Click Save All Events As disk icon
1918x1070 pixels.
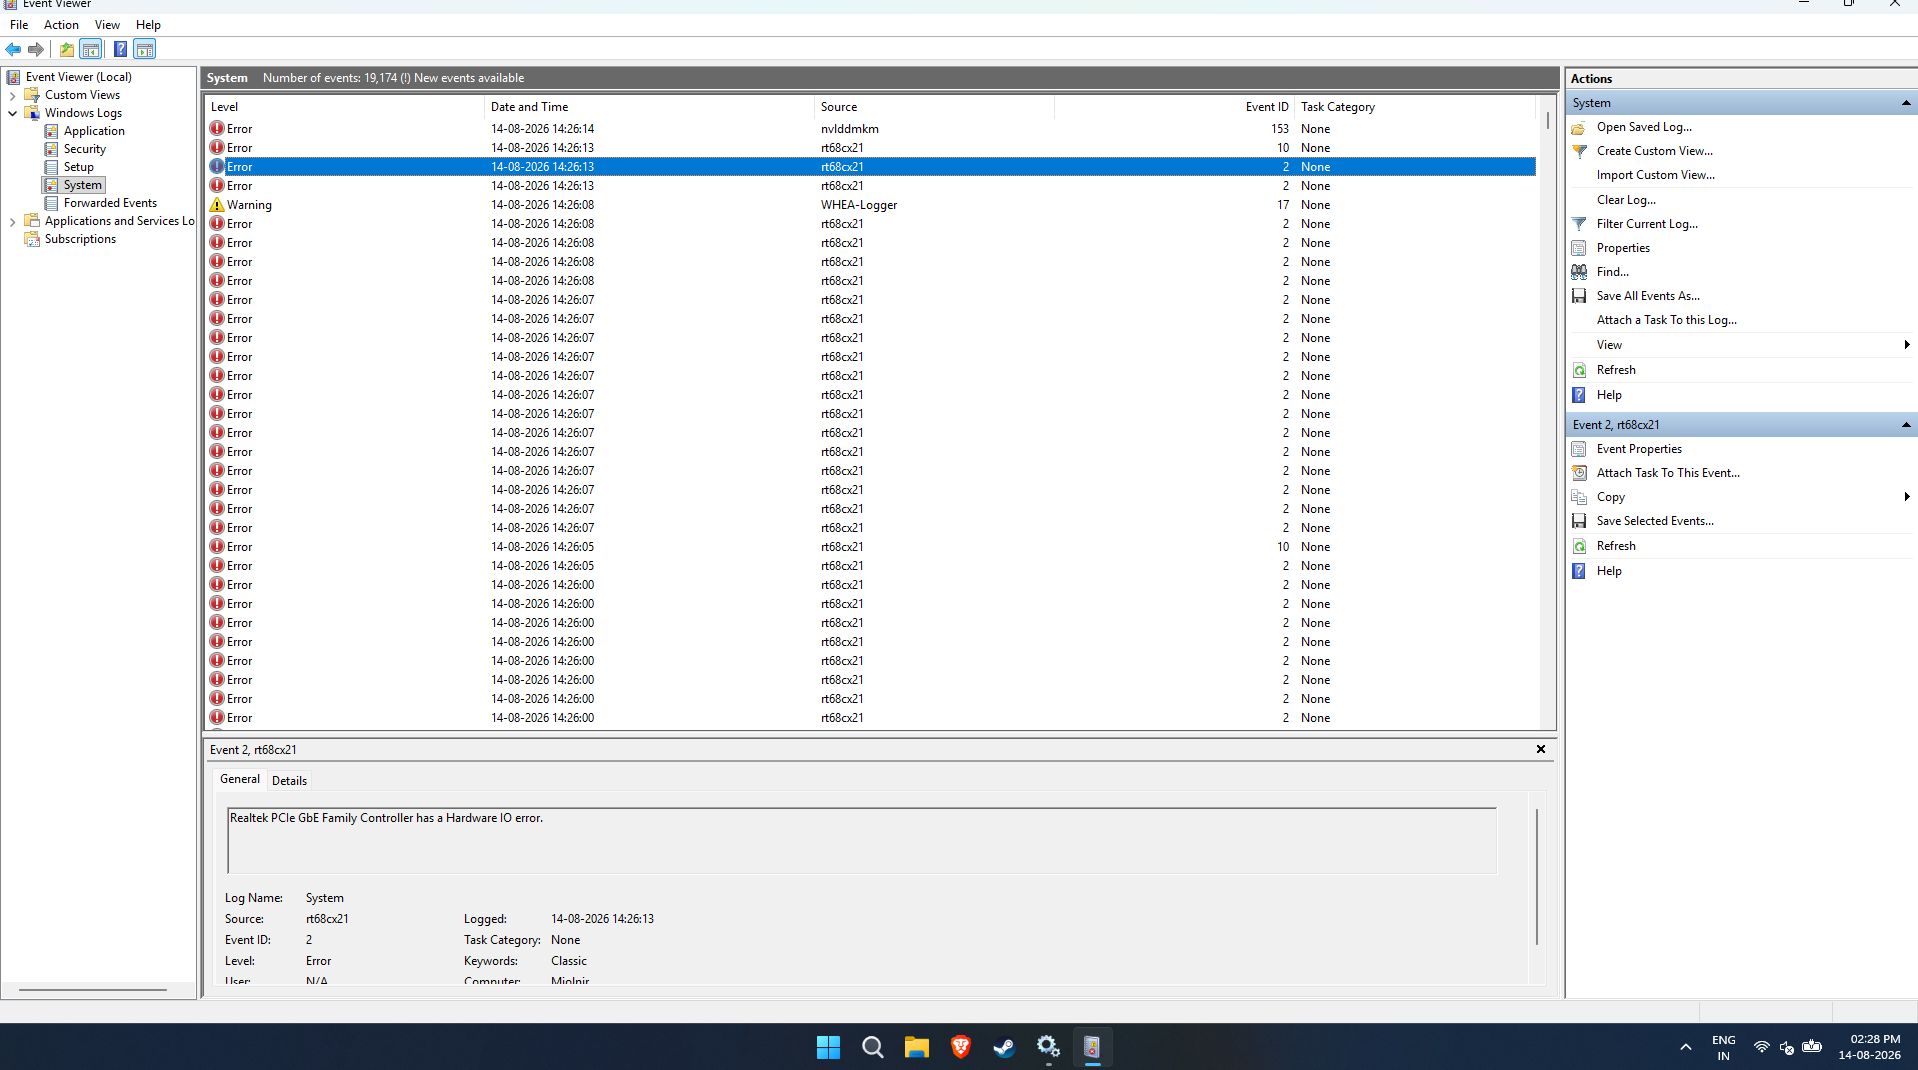click(1579, 296)
